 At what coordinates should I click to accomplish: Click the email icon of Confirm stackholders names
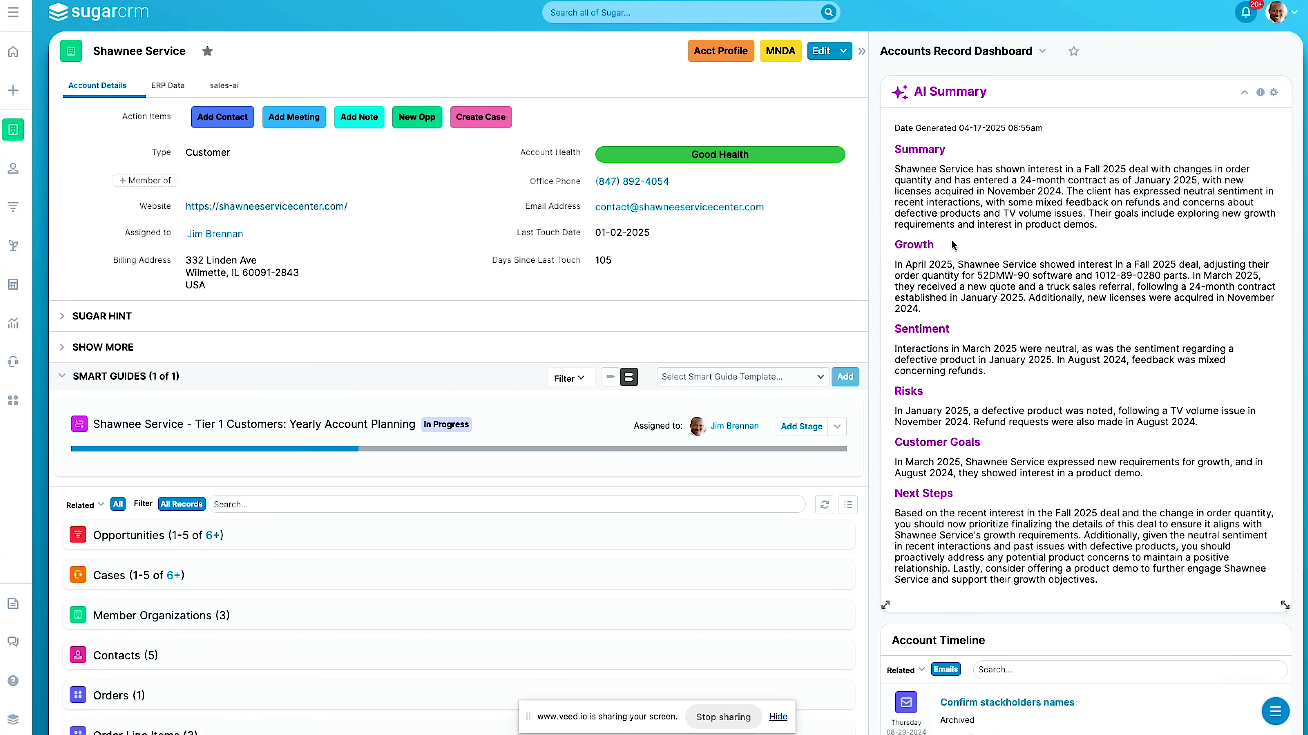click(905, 702)
